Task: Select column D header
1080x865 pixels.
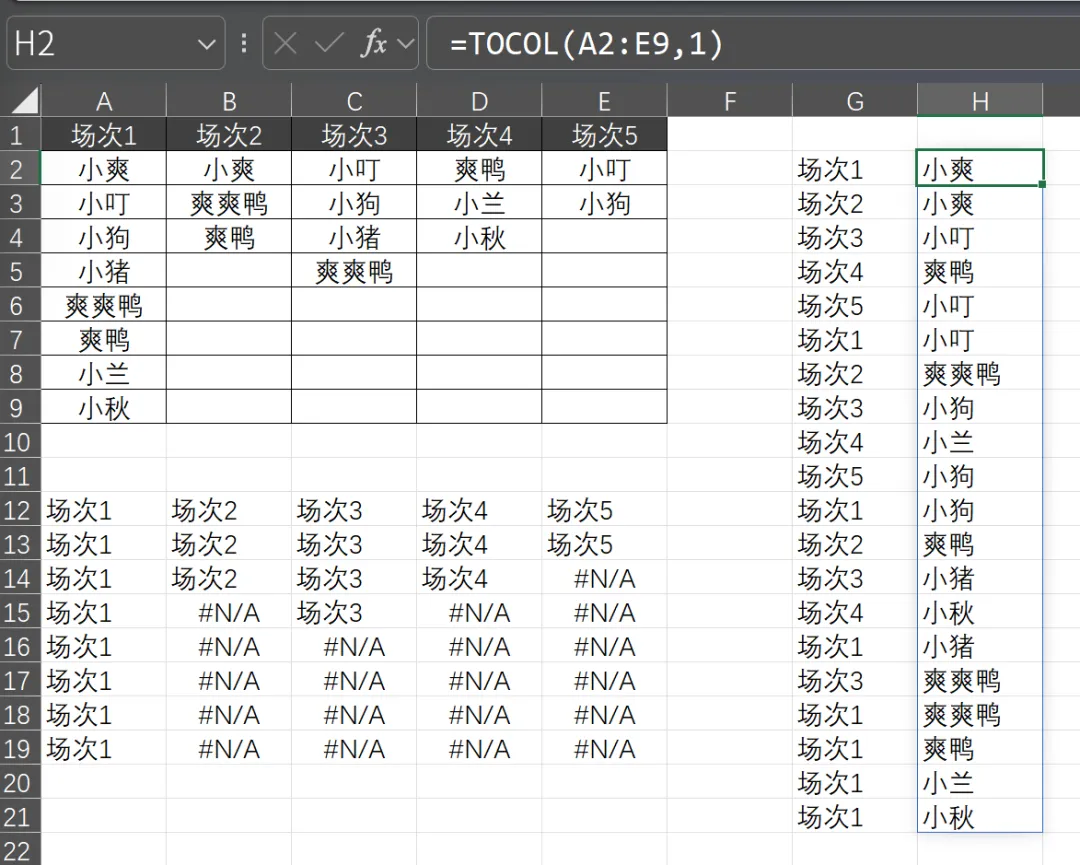Action: point(479,101)
